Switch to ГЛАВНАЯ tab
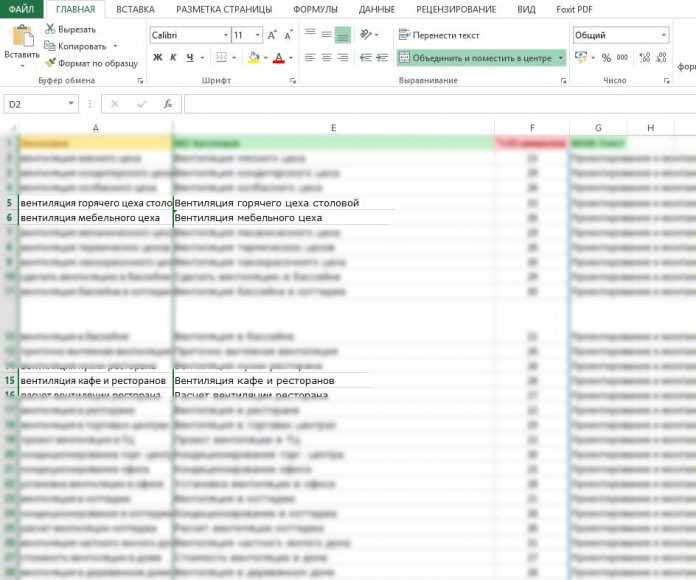696x580 pixels. tap(75, 9)
